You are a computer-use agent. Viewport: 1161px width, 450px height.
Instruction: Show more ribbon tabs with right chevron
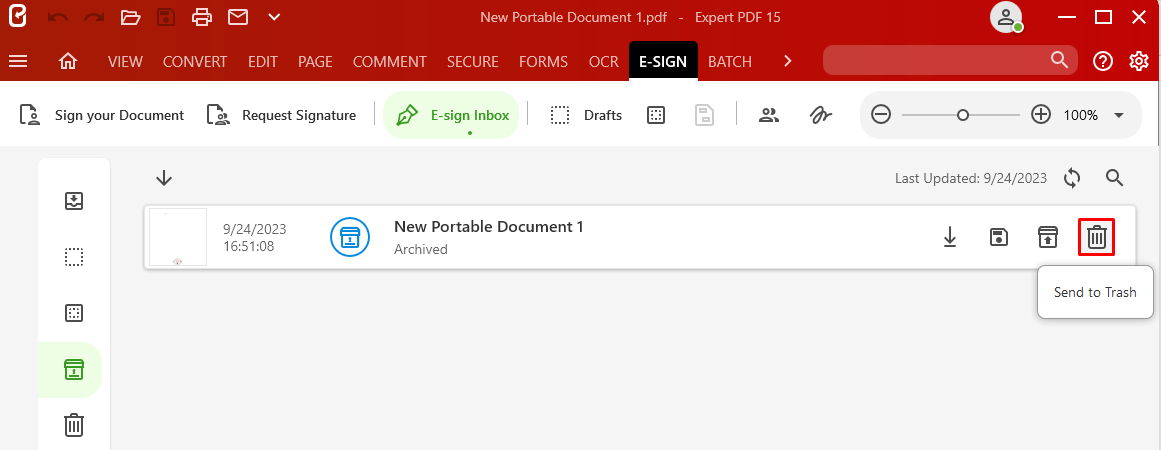tap(788, 61)
